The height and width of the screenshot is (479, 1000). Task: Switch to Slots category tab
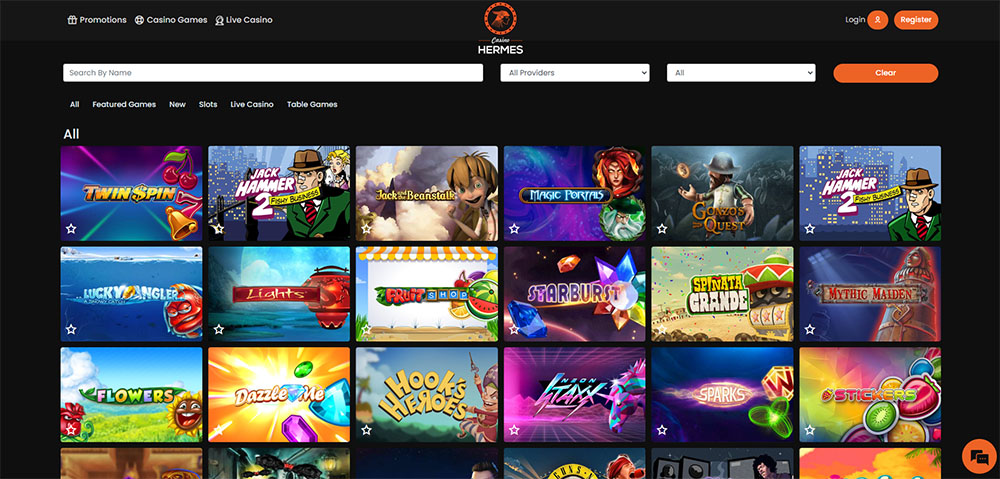tap(208, 104)
